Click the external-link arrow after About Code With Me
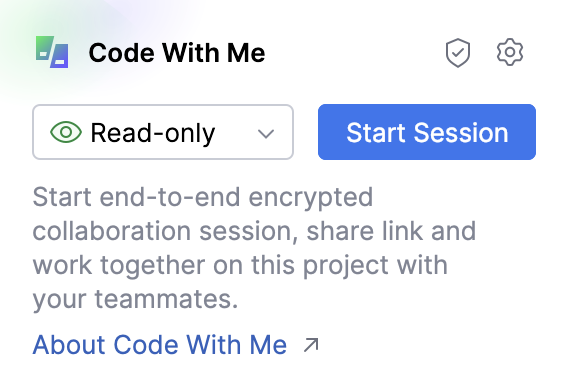This screenshot has height=370, width=570. pyautogui.click(x=311, y=345)
